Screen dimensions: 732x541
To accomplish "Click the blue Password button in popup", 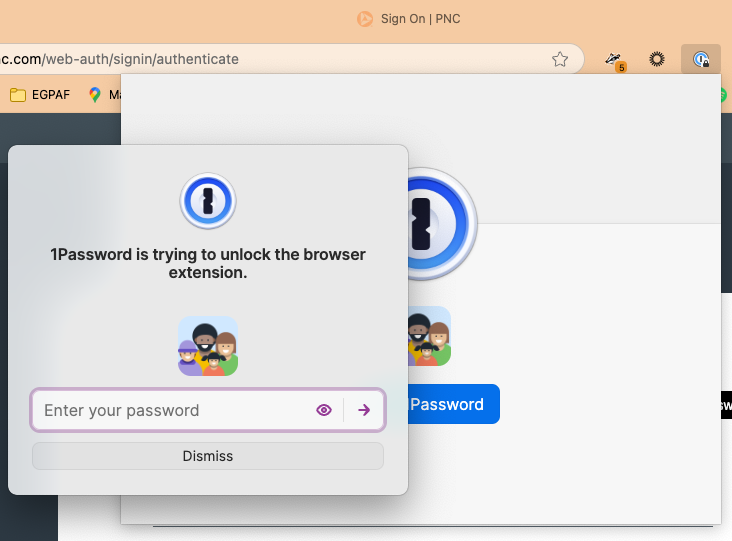I will coord(452,404).
